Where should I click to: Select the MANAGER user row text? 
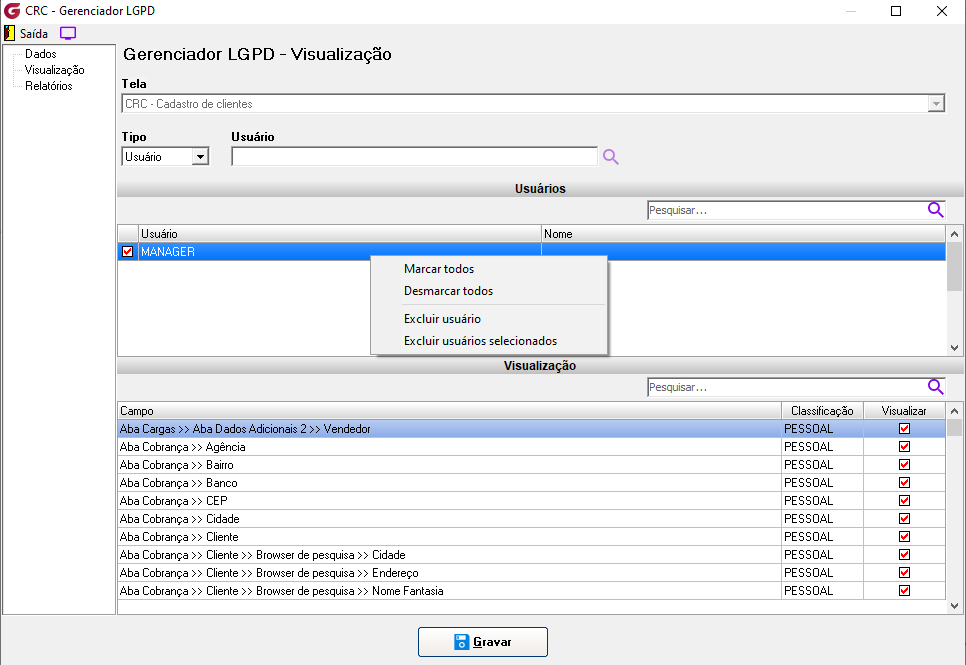point(168,251)
